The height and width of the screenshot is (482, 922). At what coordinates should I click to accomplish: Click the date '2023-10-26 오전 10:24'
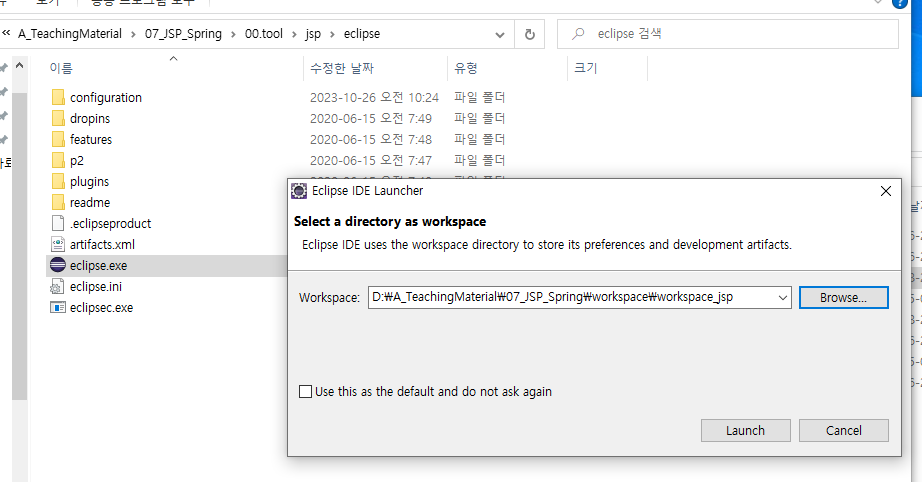375,98
